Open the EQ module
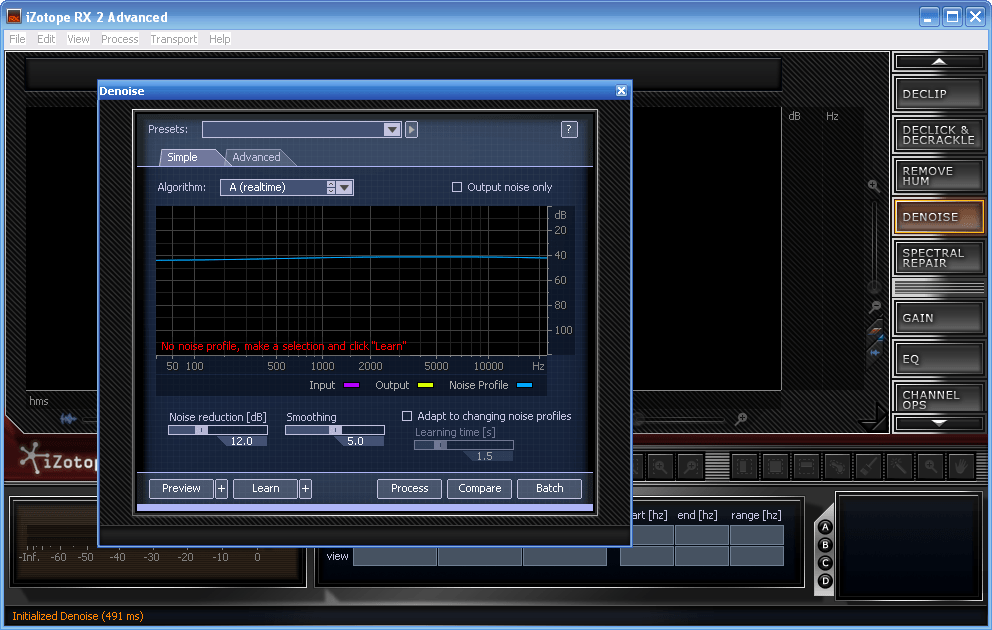 coord(939,359)
